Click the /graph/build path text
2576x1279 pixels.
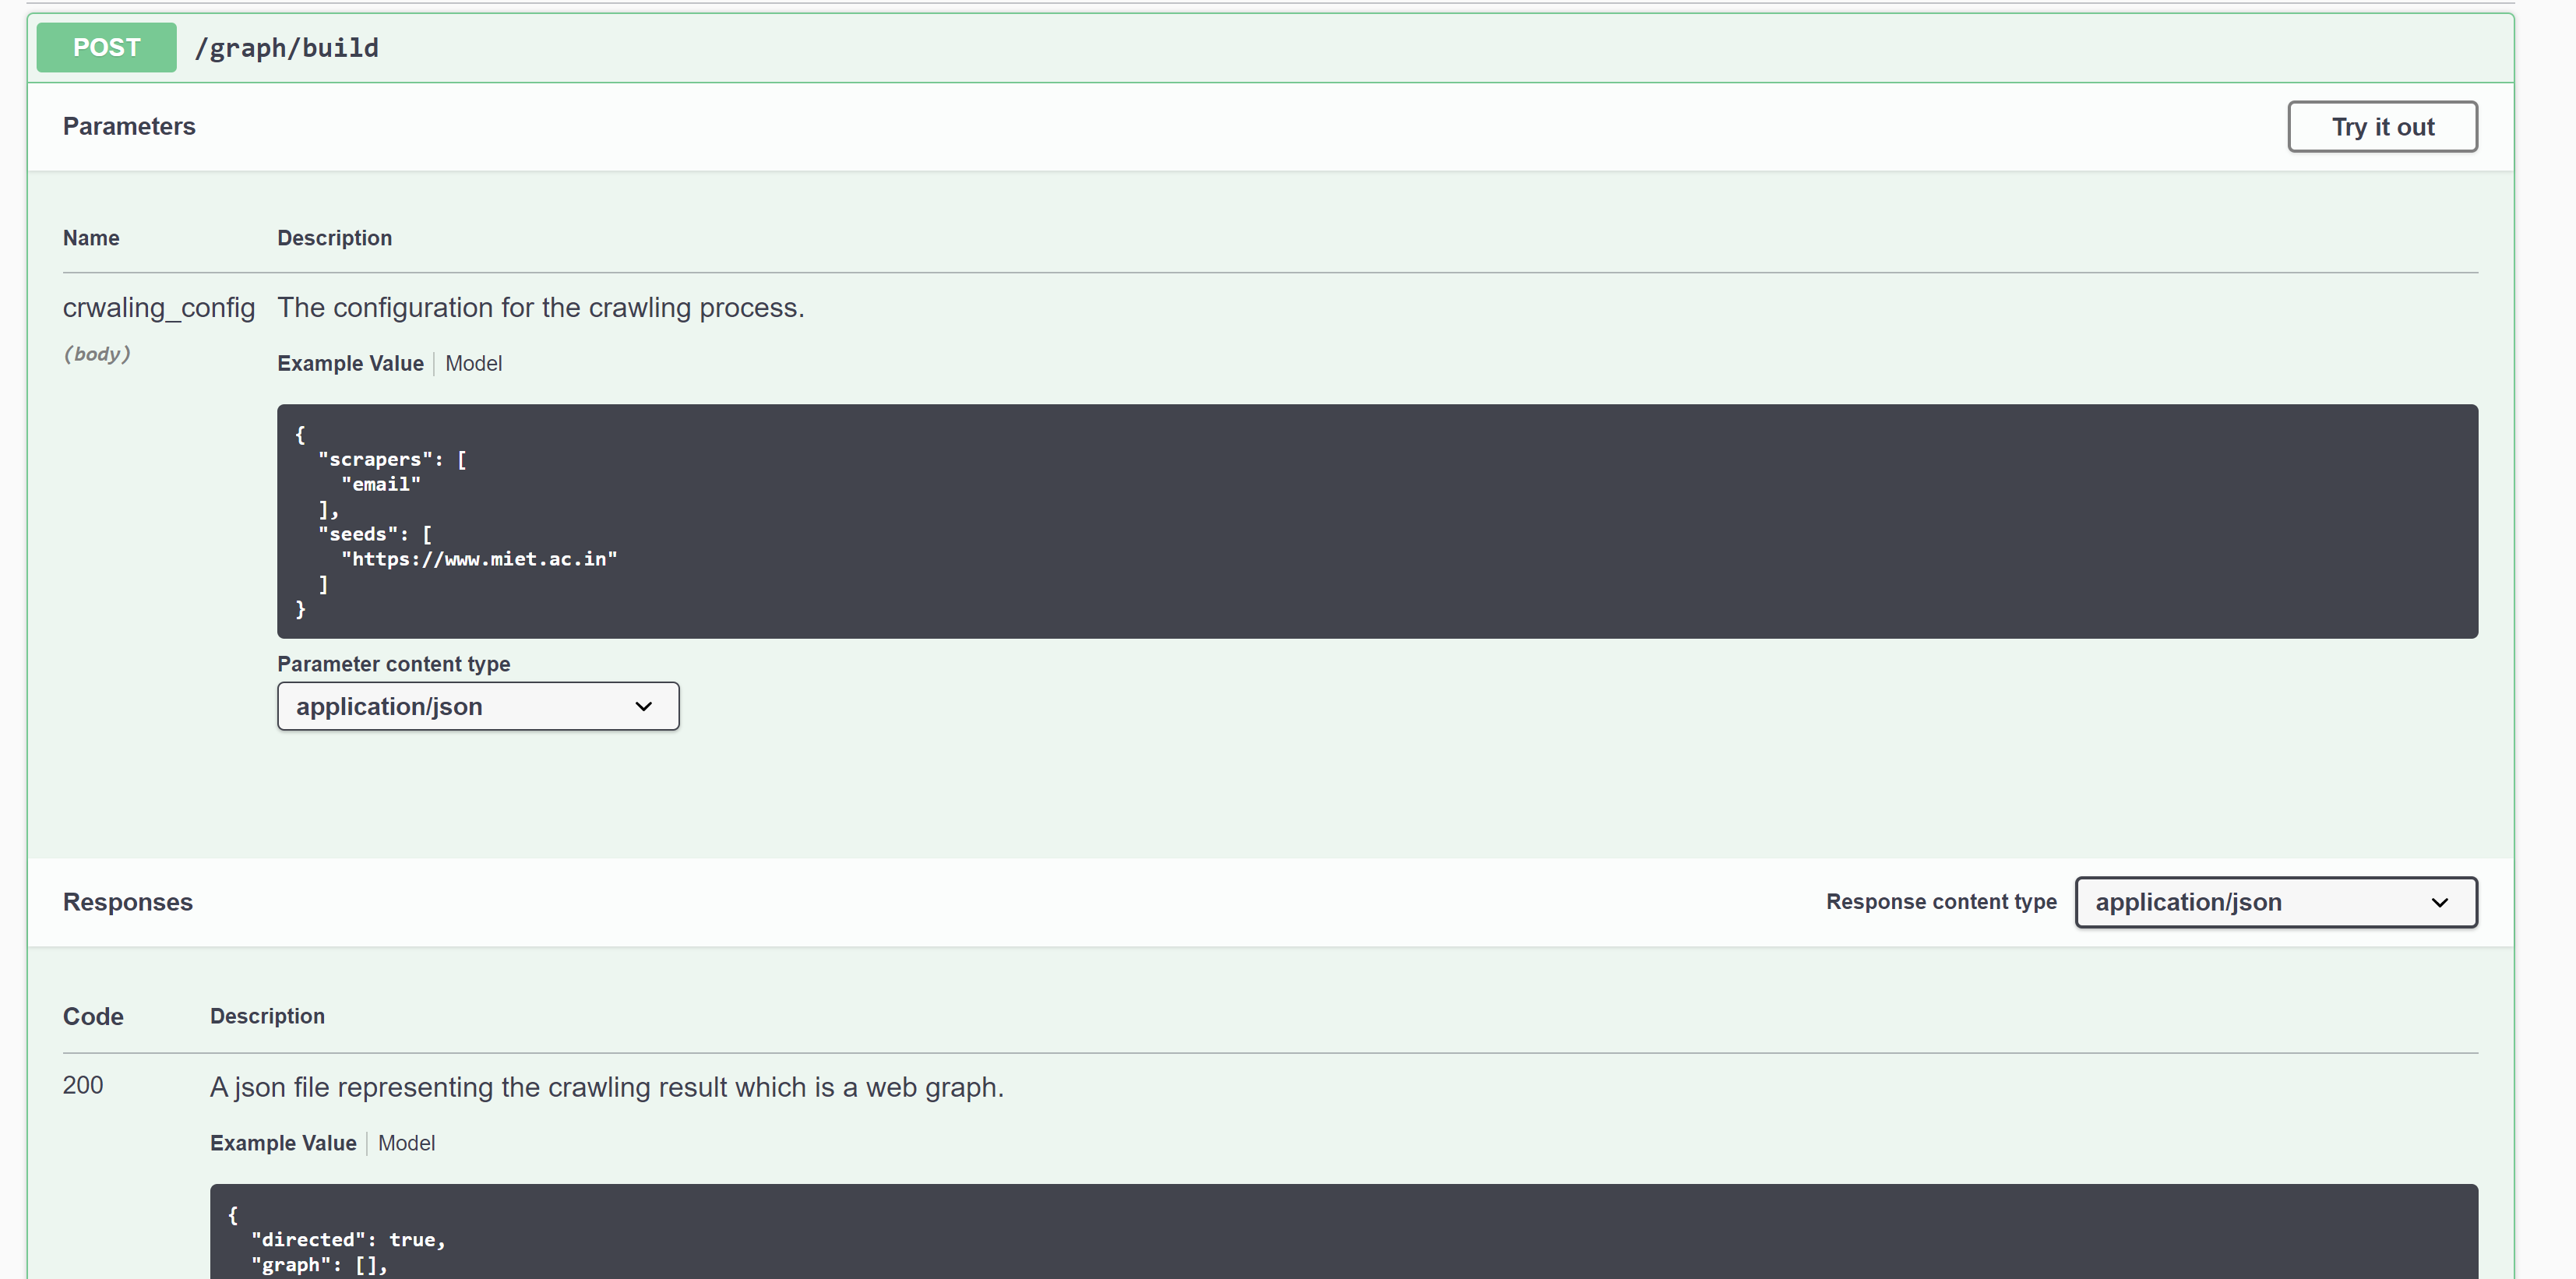(x=287, y=48)
